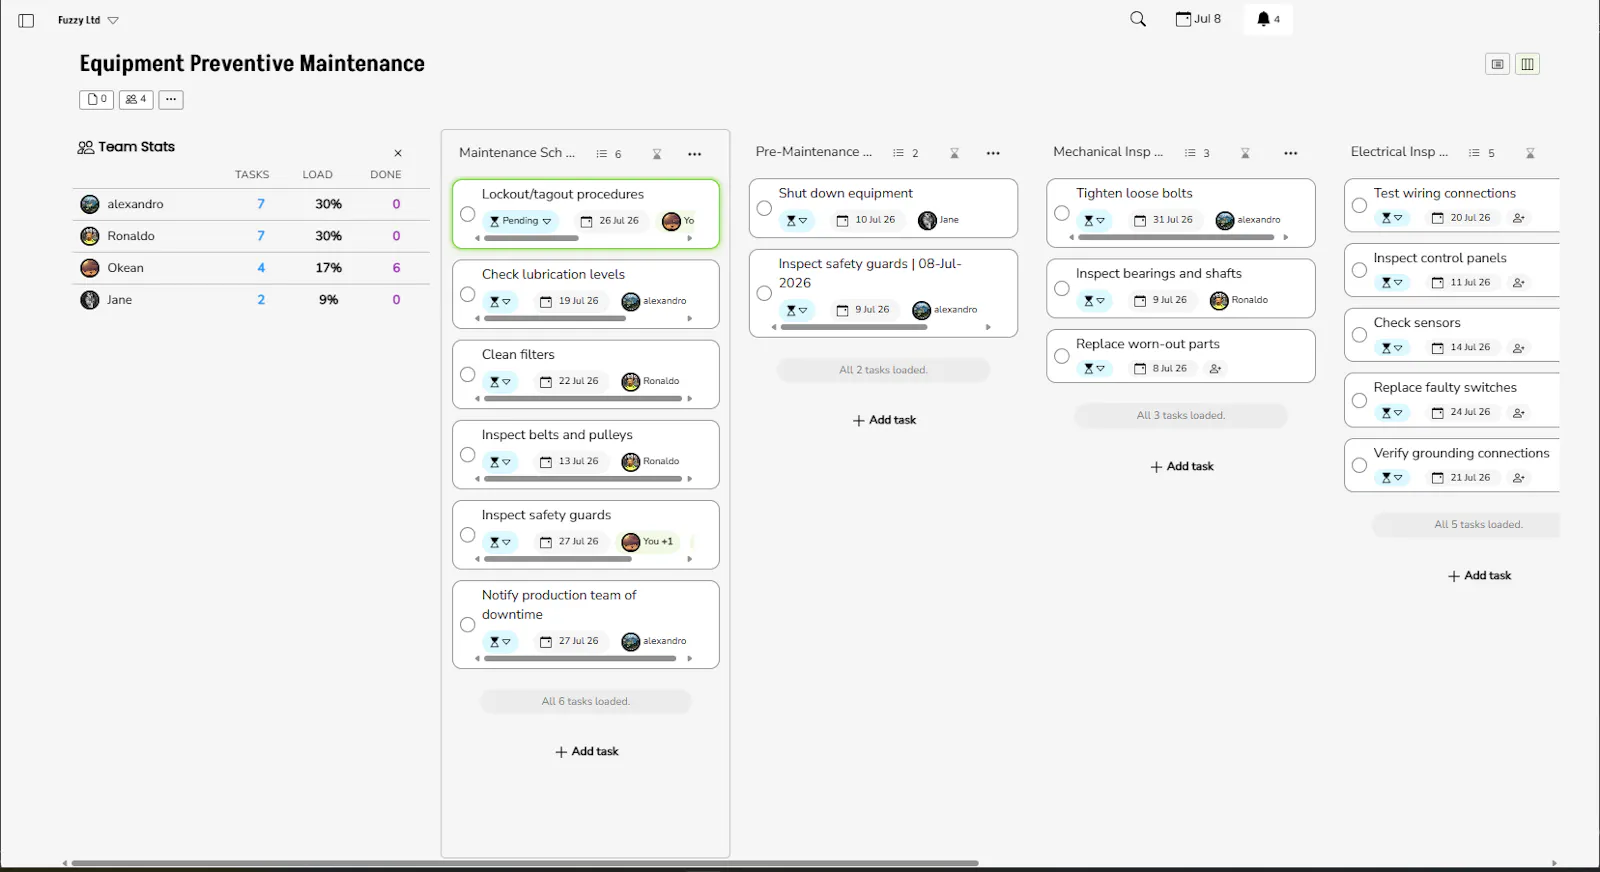The height and width of the screenshot is (872, 1600).
Task: Open the Notify production team of downtime task
Action: tap(586, 624)
